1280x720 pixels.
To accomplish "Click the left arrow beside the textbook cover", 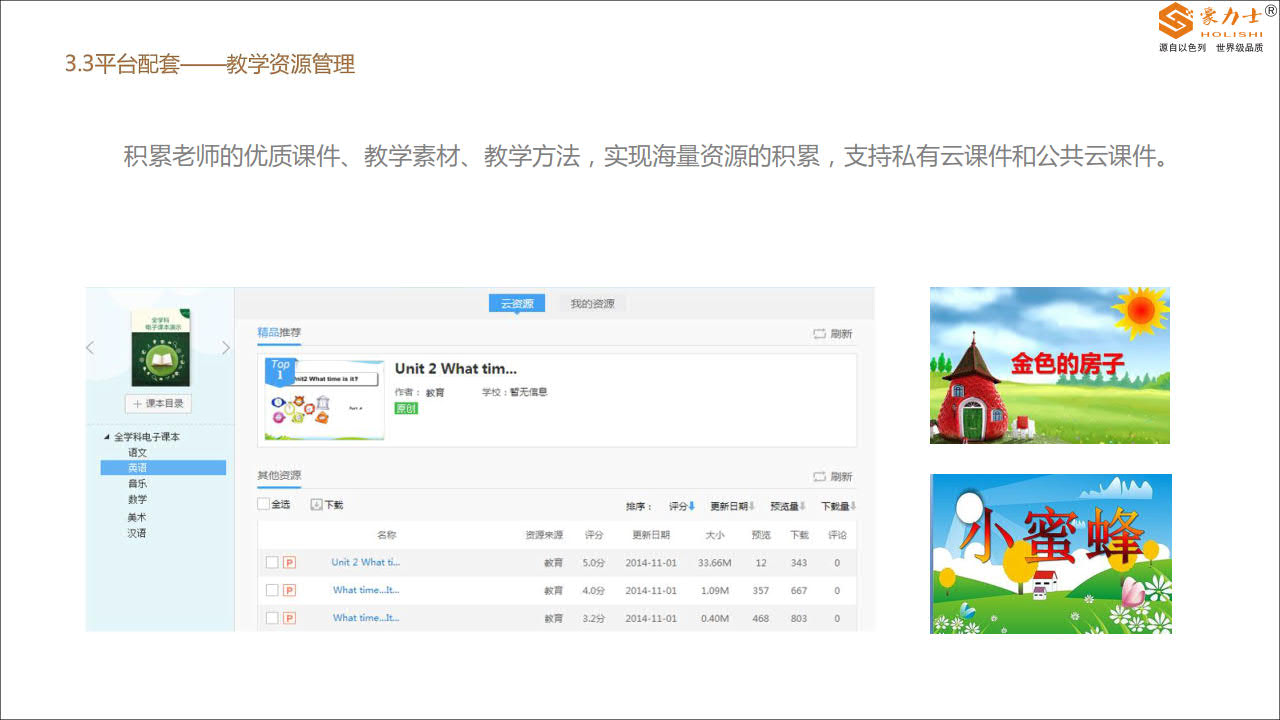I will point(90,348).
